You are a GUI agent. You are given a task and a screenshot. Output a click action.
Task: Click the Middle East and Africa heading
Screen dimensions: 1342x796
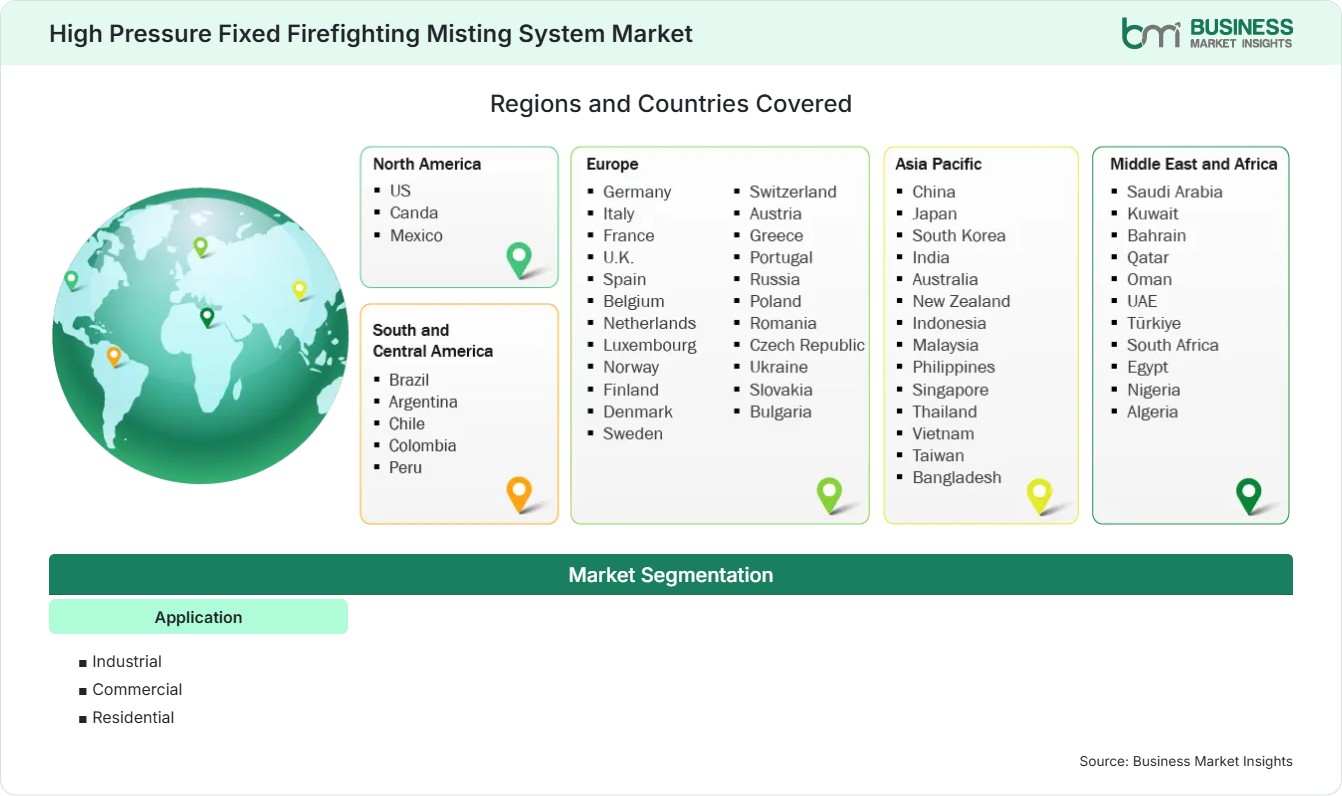(1194, 164)
